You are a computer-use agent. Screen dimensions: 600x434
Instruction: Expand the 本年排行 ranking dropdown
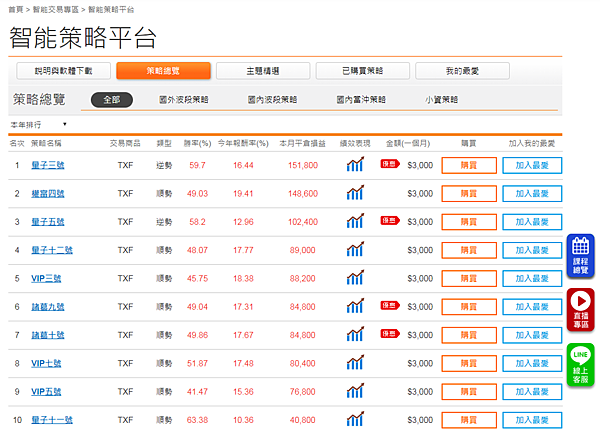(38, 125)
